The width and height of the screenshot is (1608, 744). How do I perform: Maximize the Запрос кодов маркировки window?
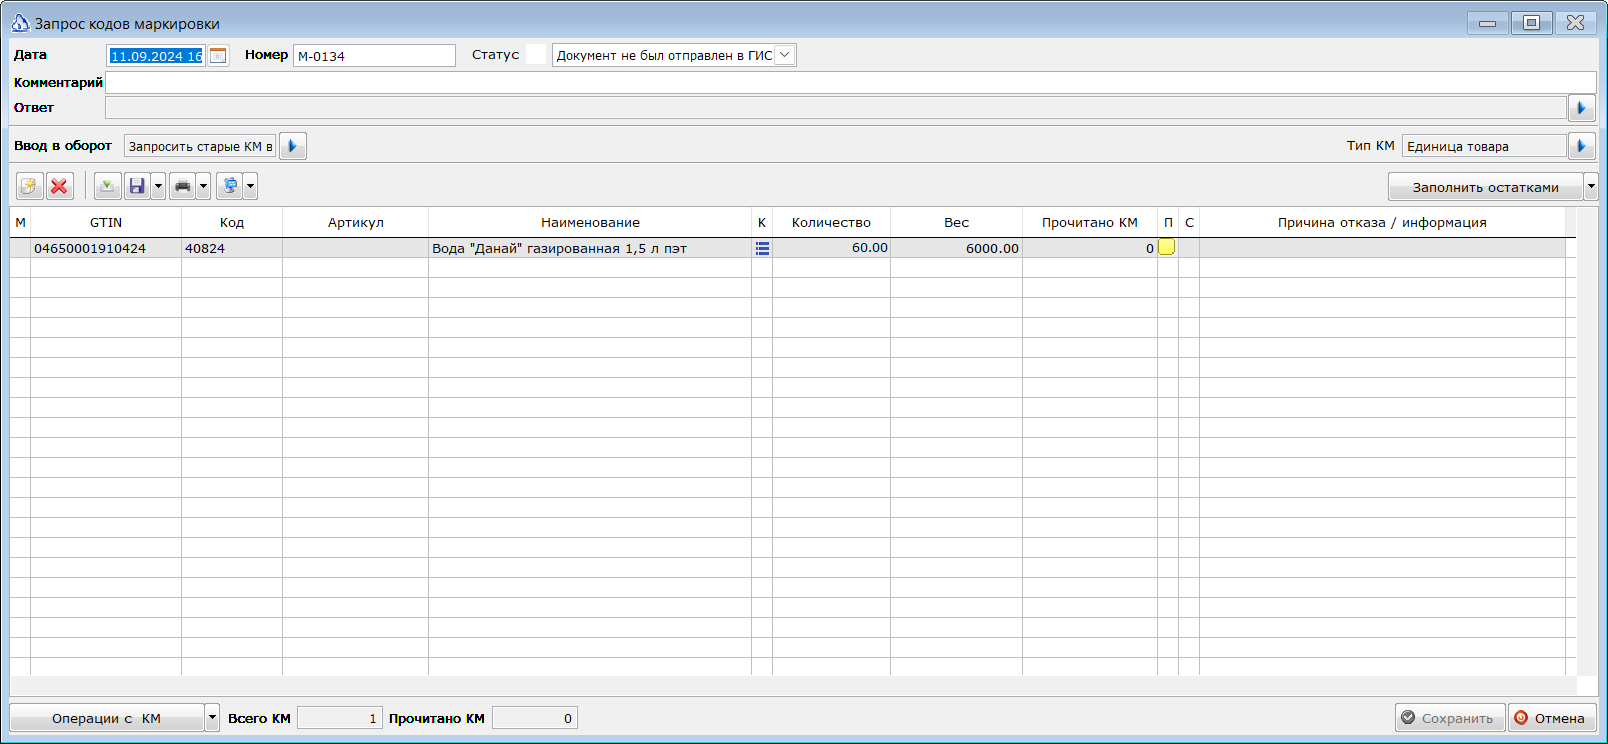[1531, 22]
